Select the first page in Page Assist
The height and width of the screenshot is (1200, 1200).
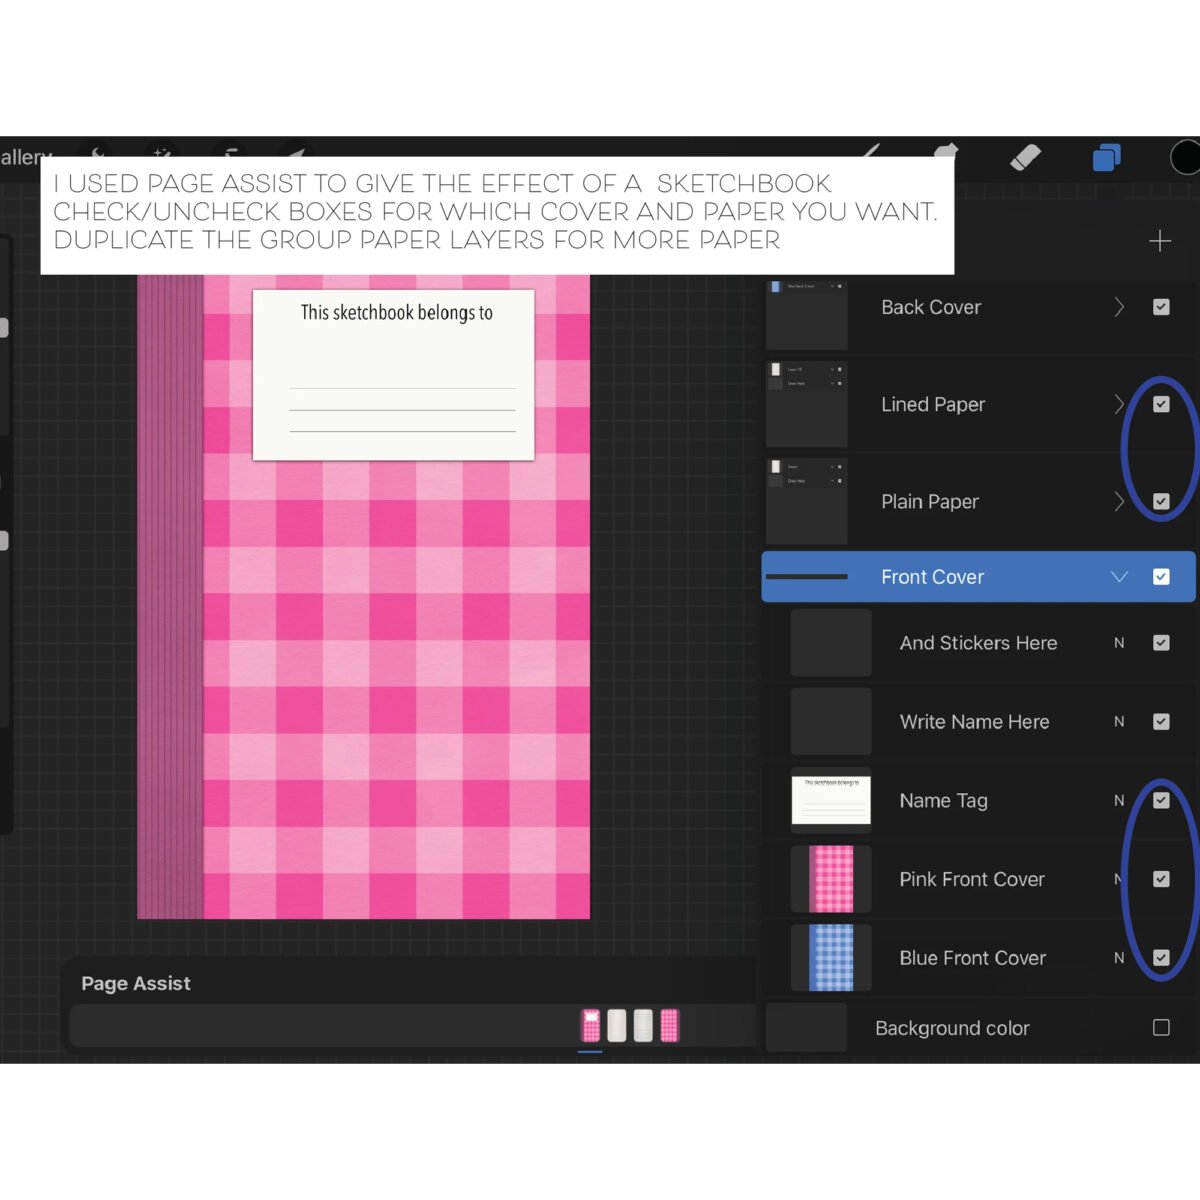pyautogui.click(x=591, y=1025)
